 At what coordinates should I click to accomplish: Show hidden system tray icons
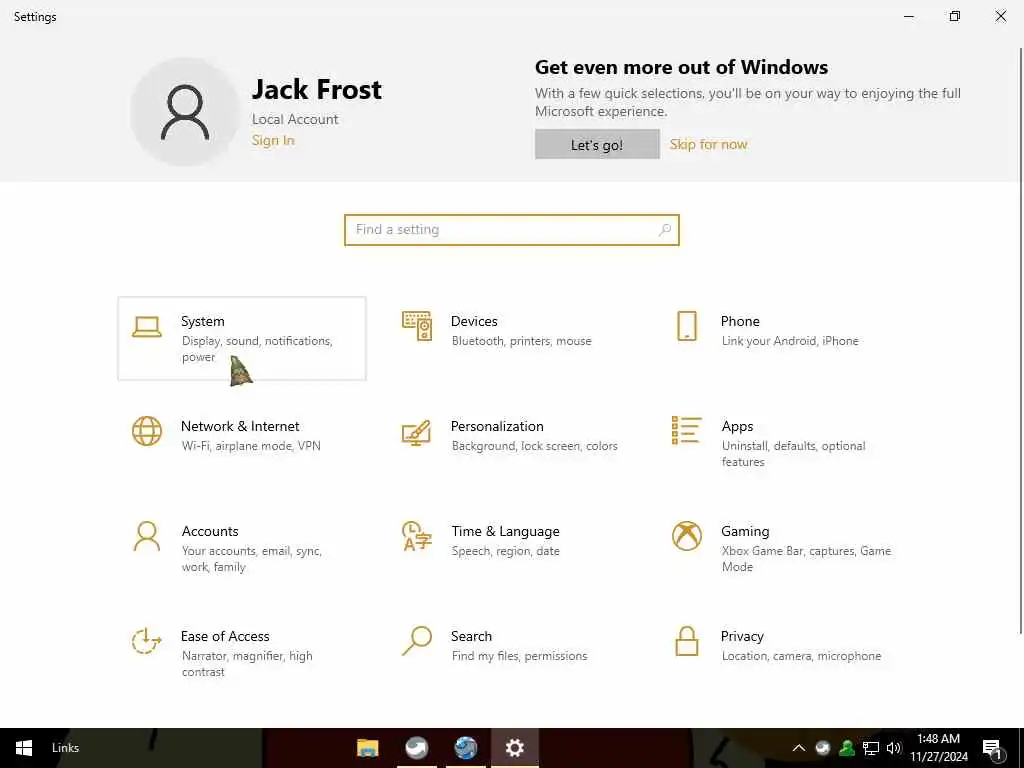click(799, 748)
